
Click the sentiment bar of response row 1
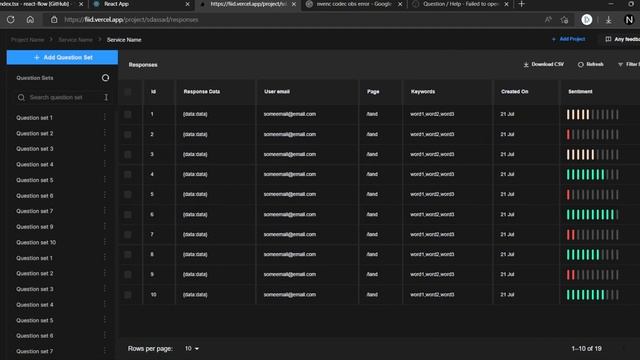pyautogui.click(x=592, y=114)
